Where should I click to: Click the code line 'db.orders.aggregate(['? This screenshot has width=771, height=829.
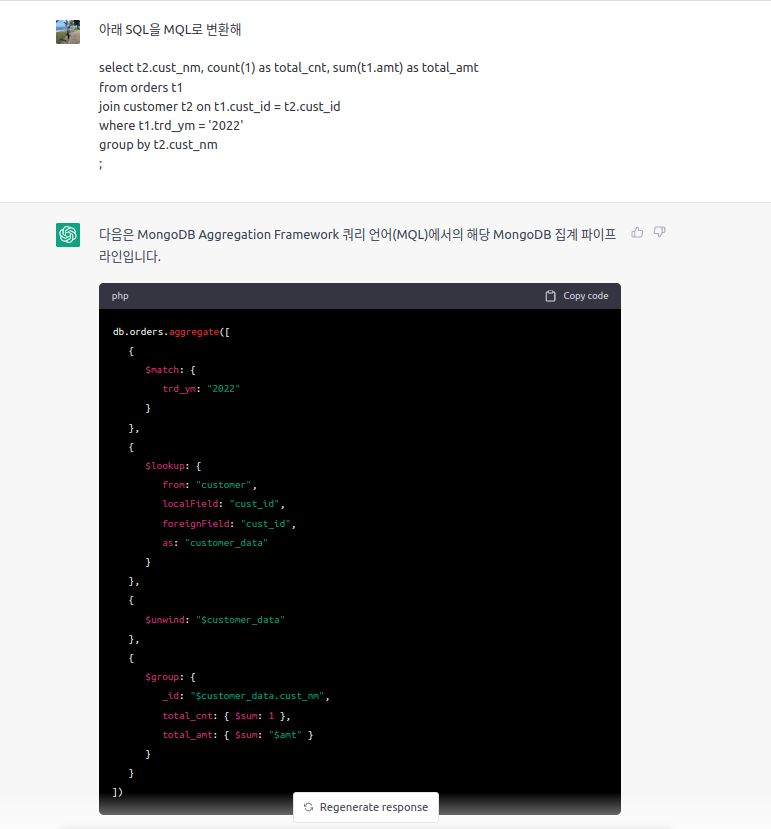click(x=171, y=332)
